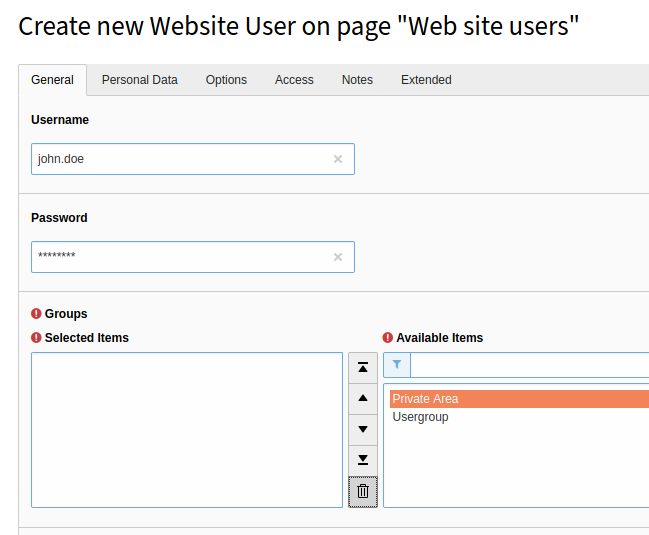This screenshot has height=535, width=649.
Task: Click the error icon beside Available Items
Action: tap(387, 338)
